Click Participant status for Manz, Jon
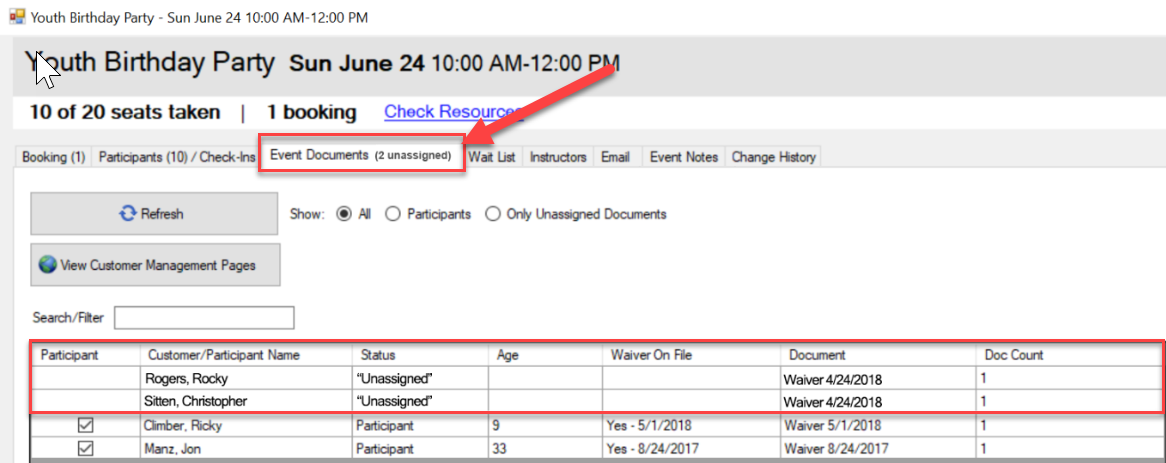Image resolution: width=1166 pixels, height=463 pixels. click(x=420, y=448)
